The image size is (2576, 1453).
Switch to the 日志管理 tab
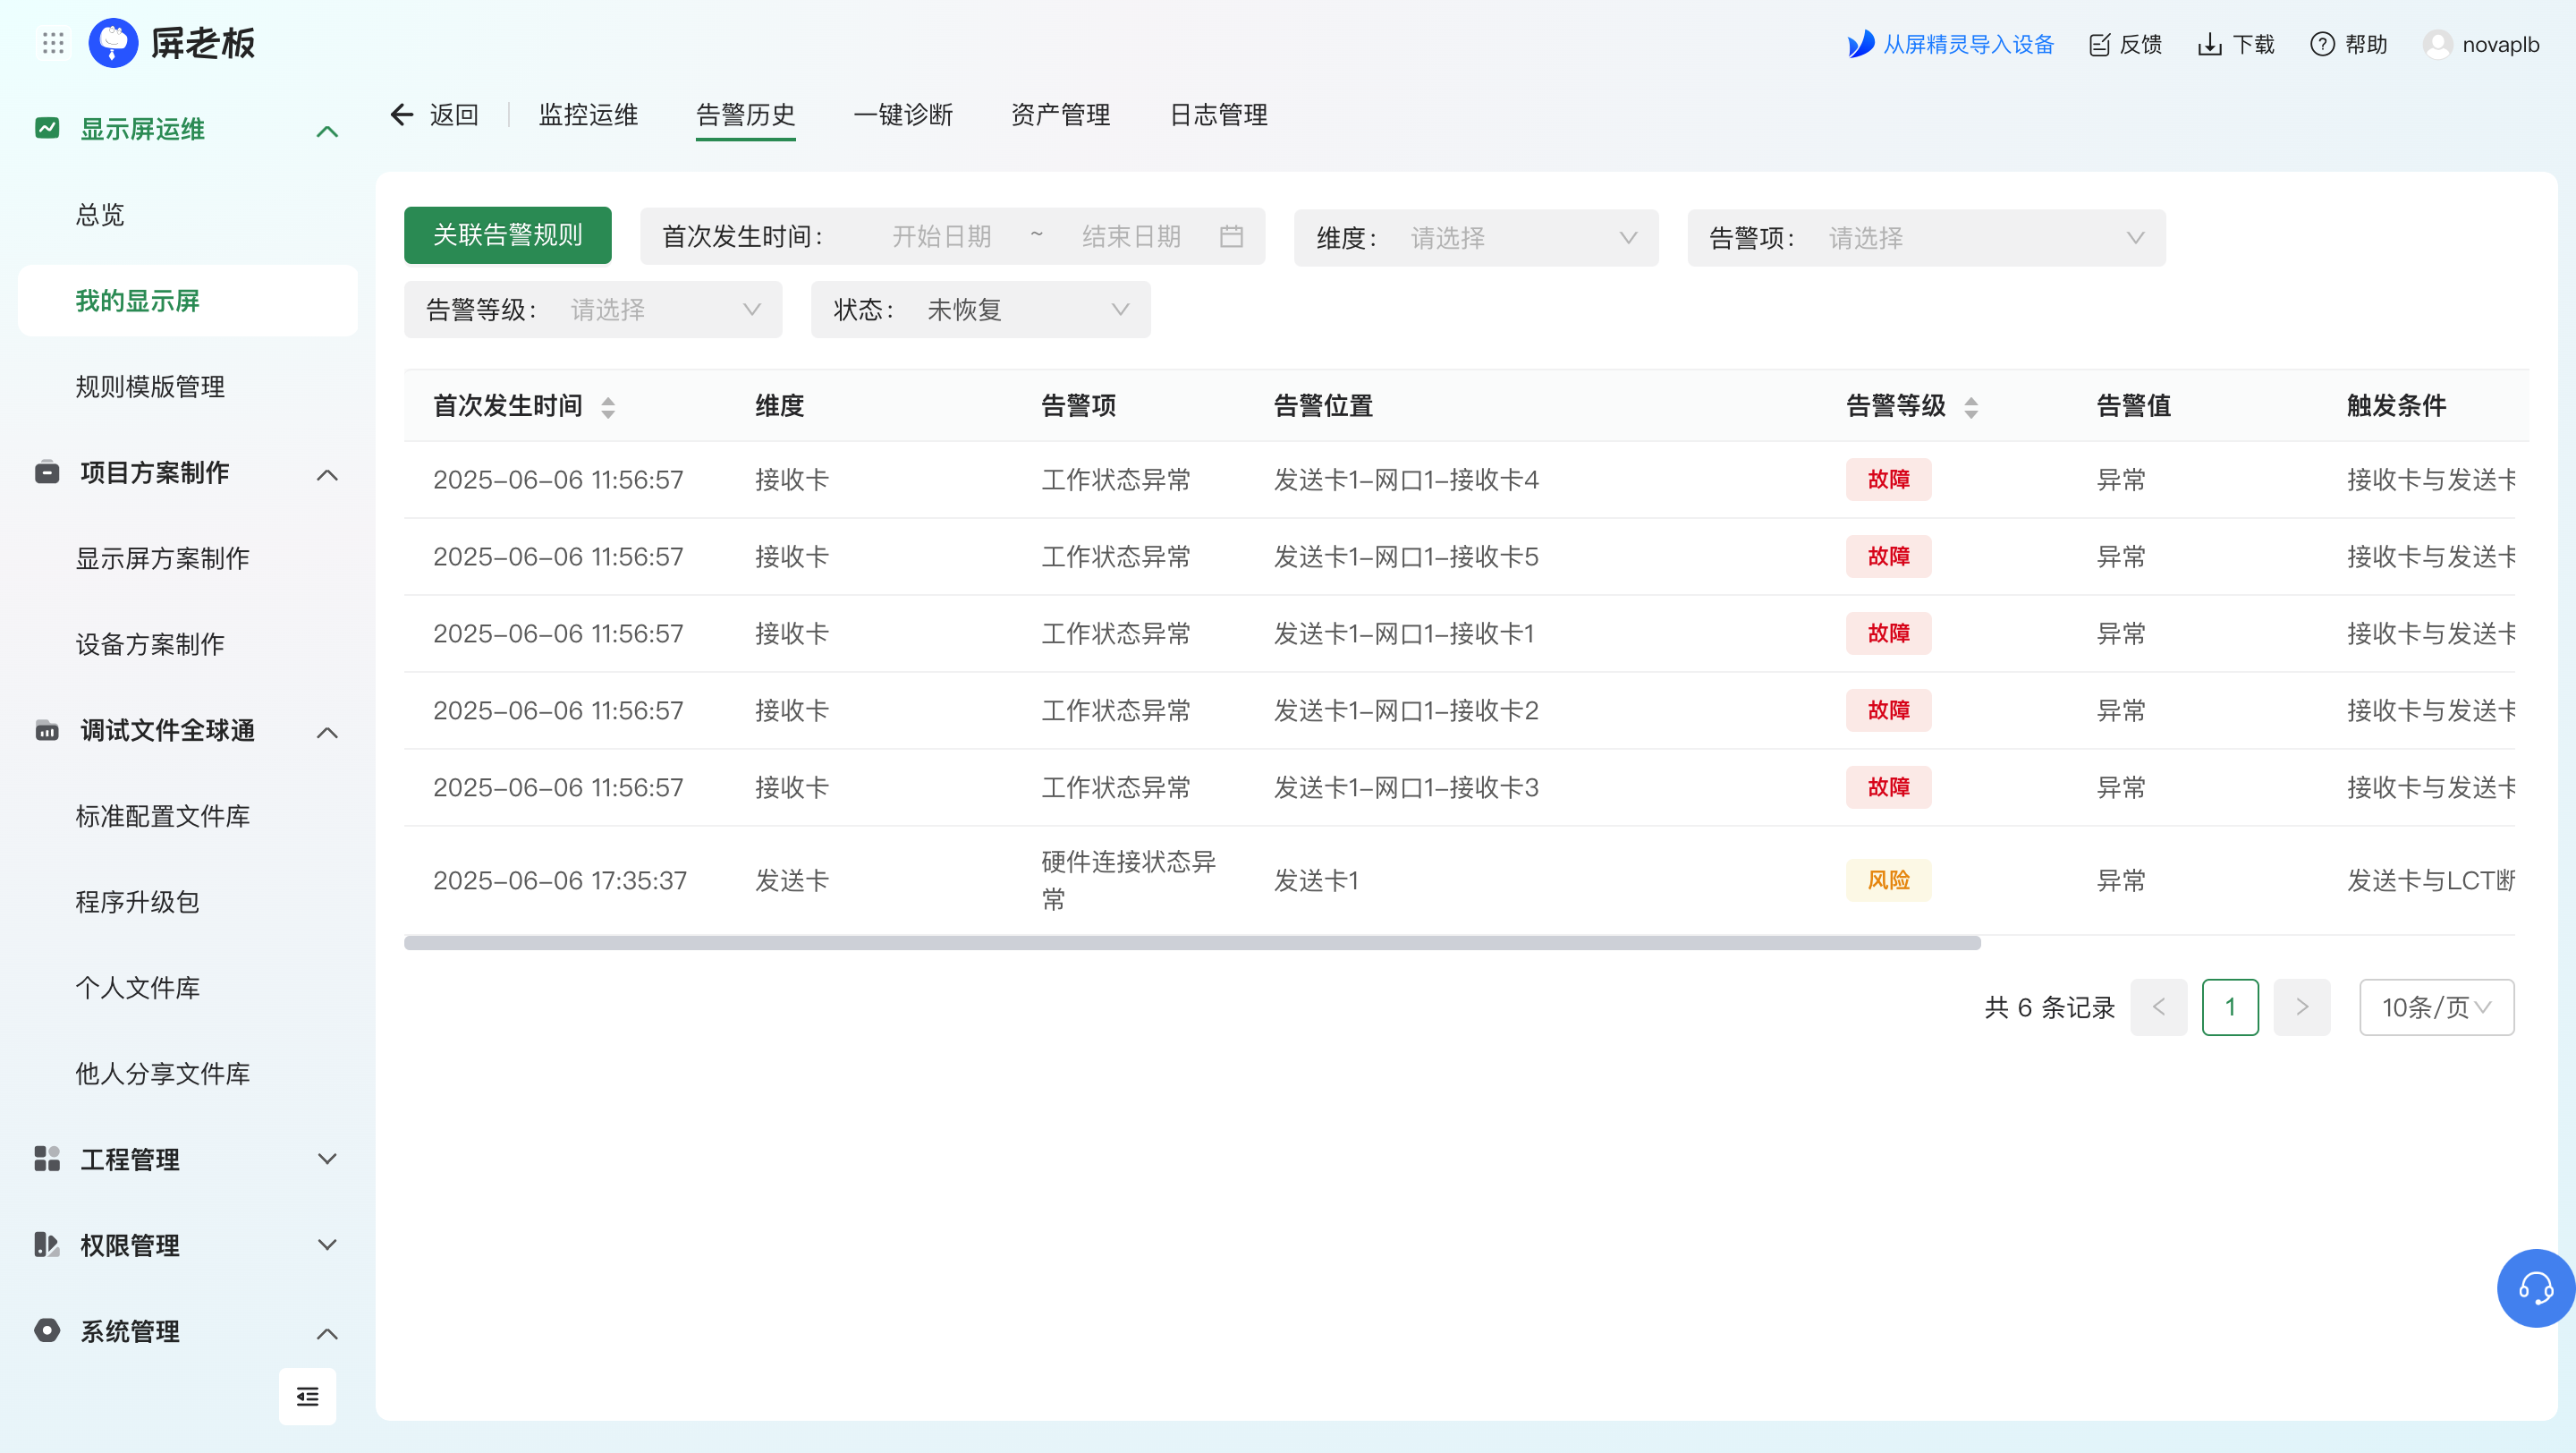click(1218, 115)
